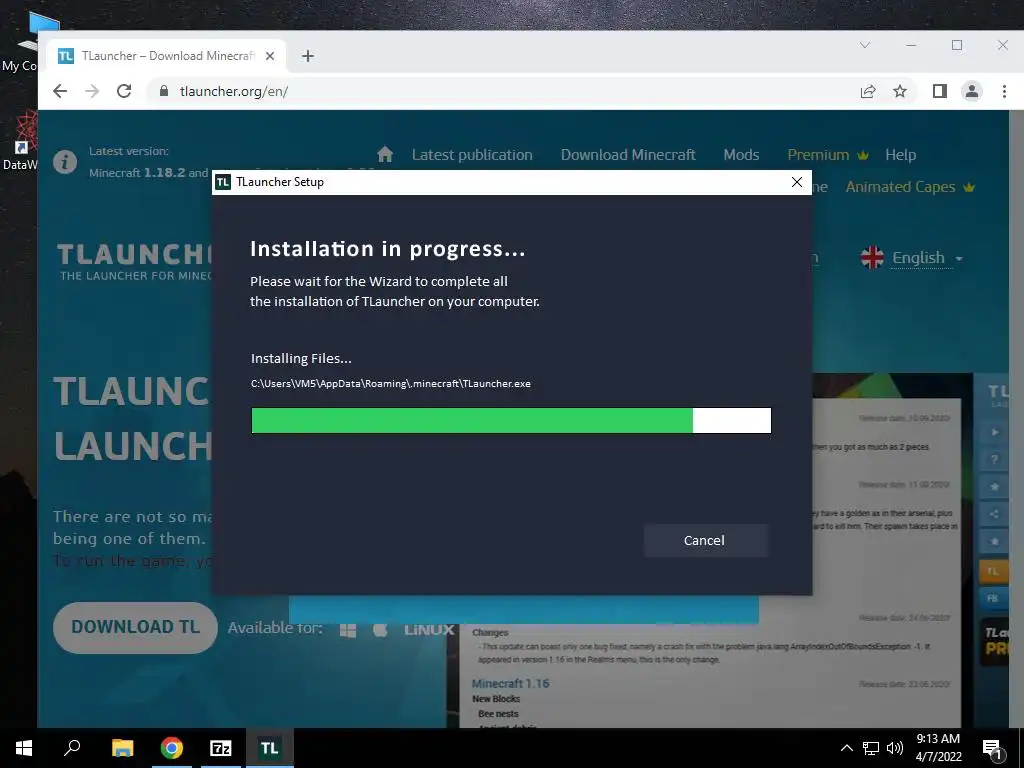Close the TLauncher browser tab
The width and height of the screenshot is (1024, 768).
click(x=270, y=56)
